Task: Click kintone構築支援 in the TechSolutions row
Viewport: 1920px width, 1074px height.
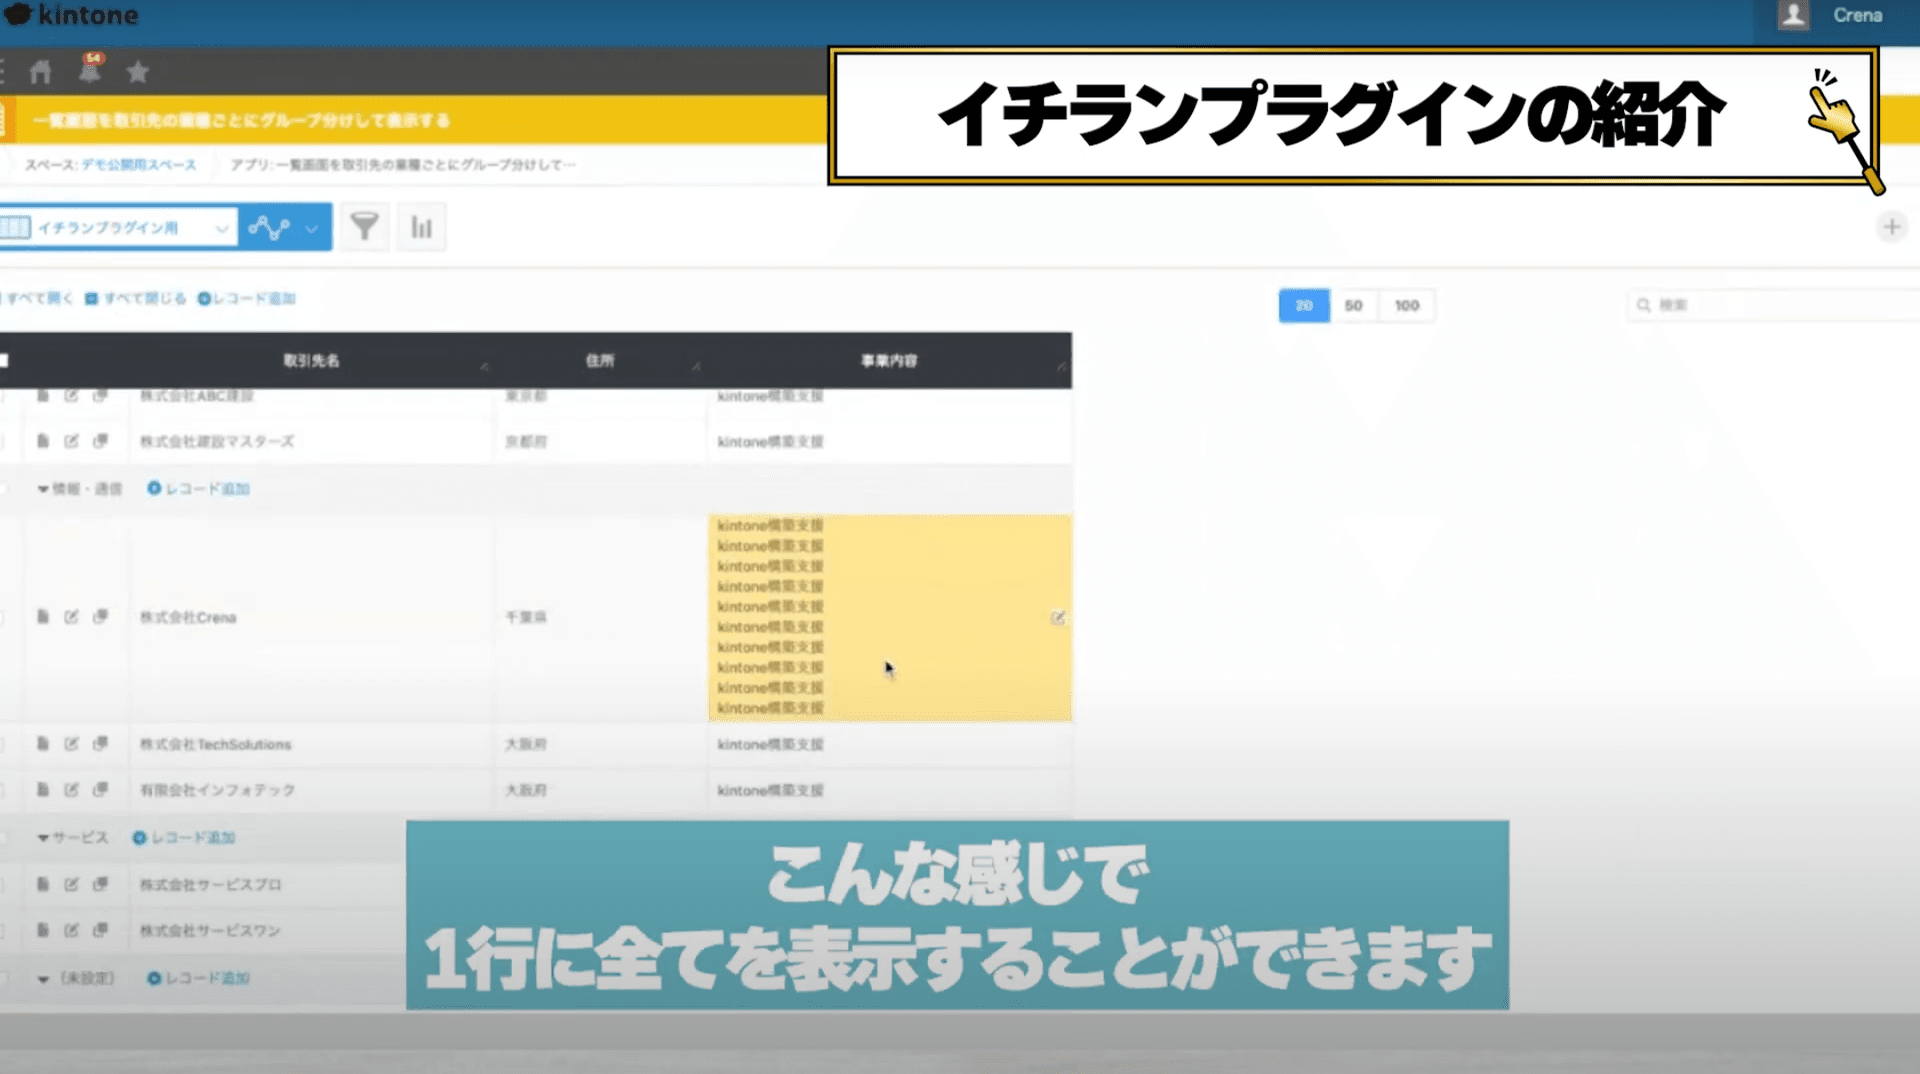Action: coord(770,744)
